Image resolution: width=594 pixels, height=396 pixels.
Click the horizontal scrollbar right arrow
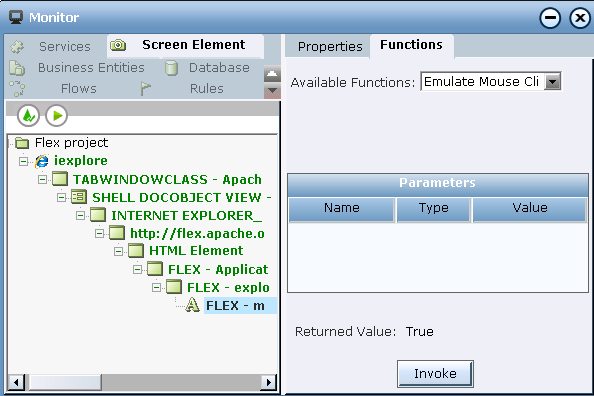(x=269, y=382)
